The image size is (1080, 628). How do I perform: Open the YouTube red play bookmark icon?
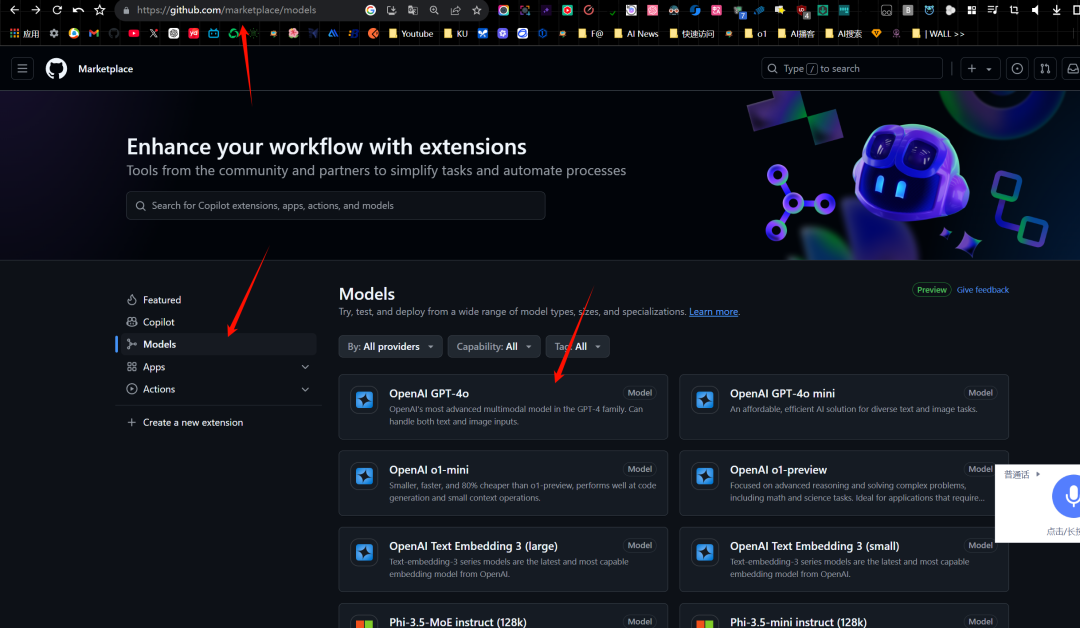134,33
